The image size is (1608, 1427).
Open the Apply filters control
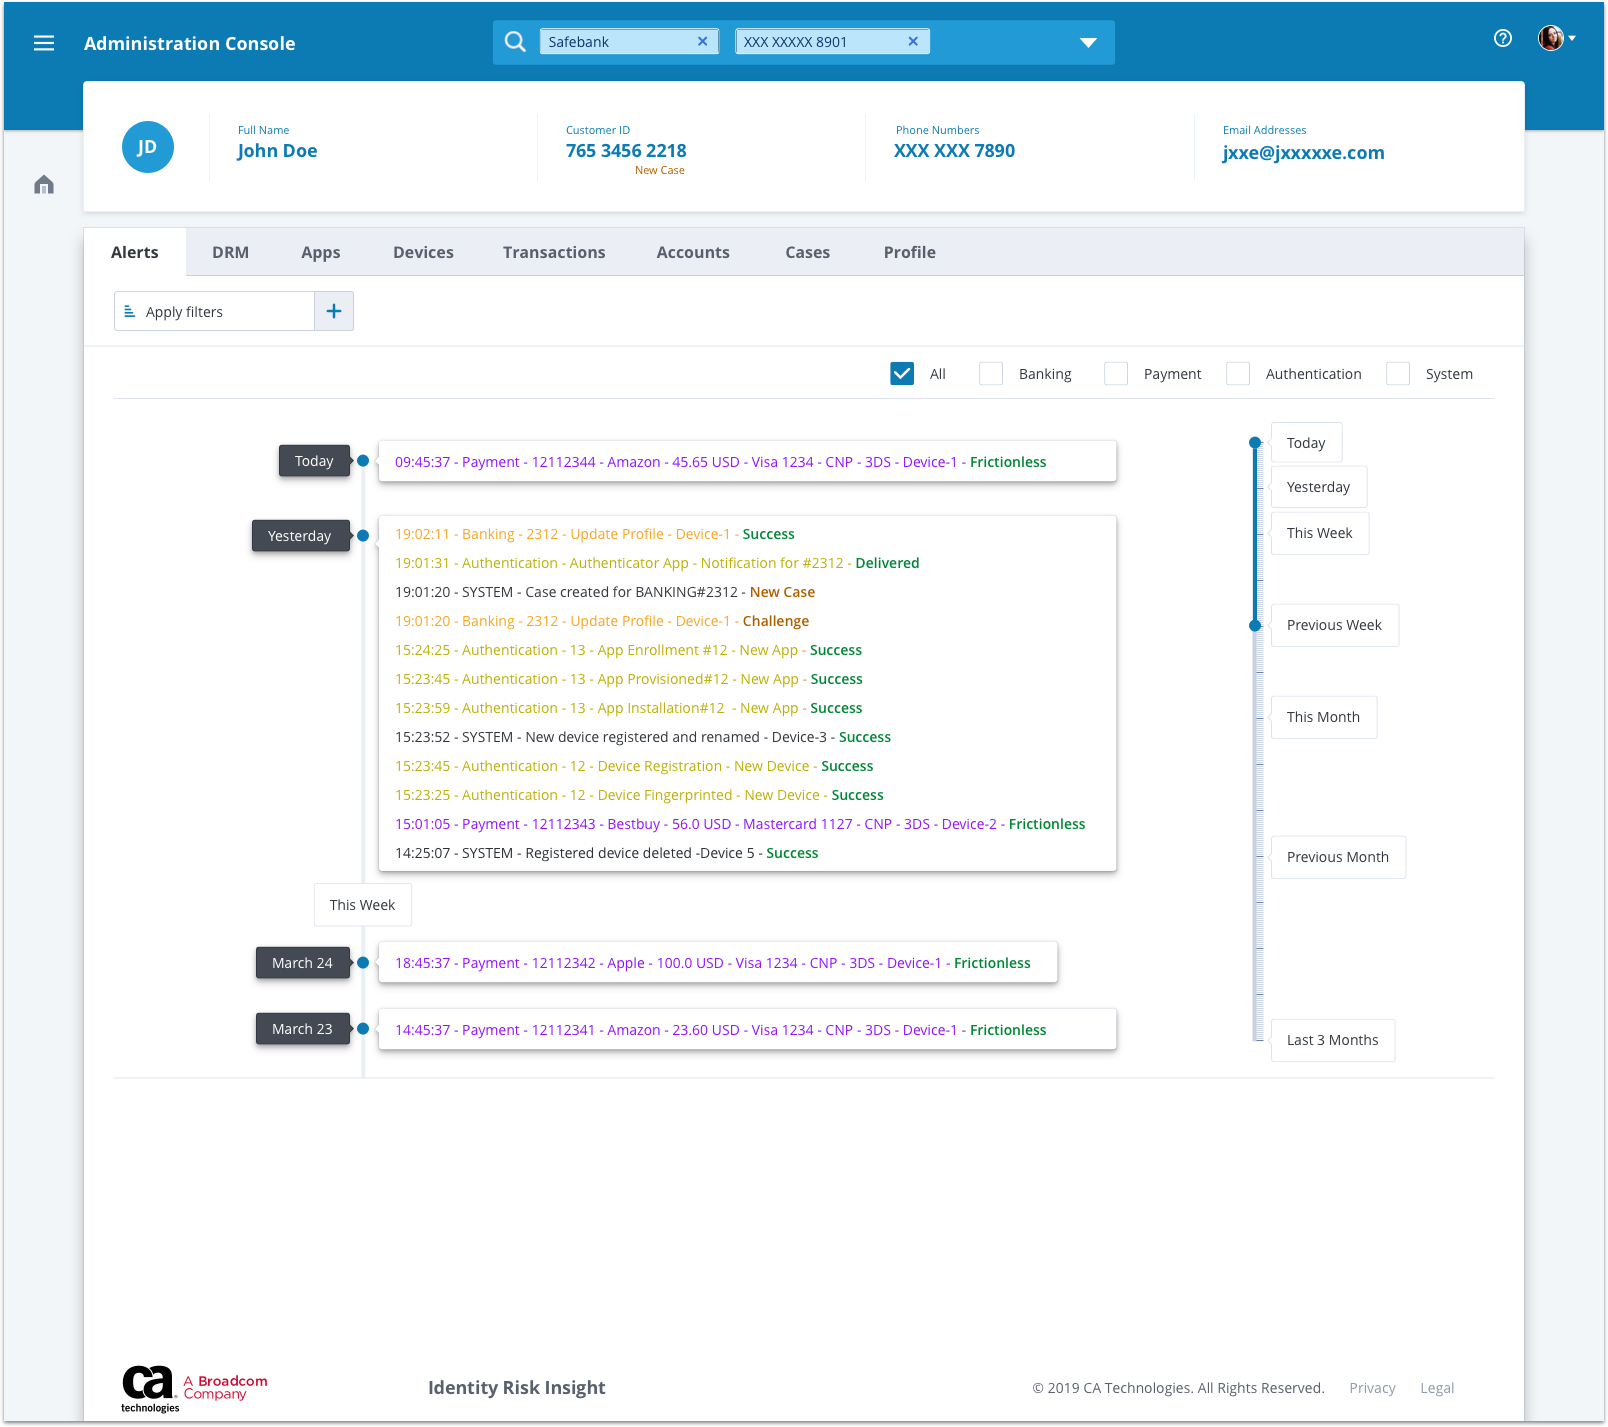tap(184, 311)
